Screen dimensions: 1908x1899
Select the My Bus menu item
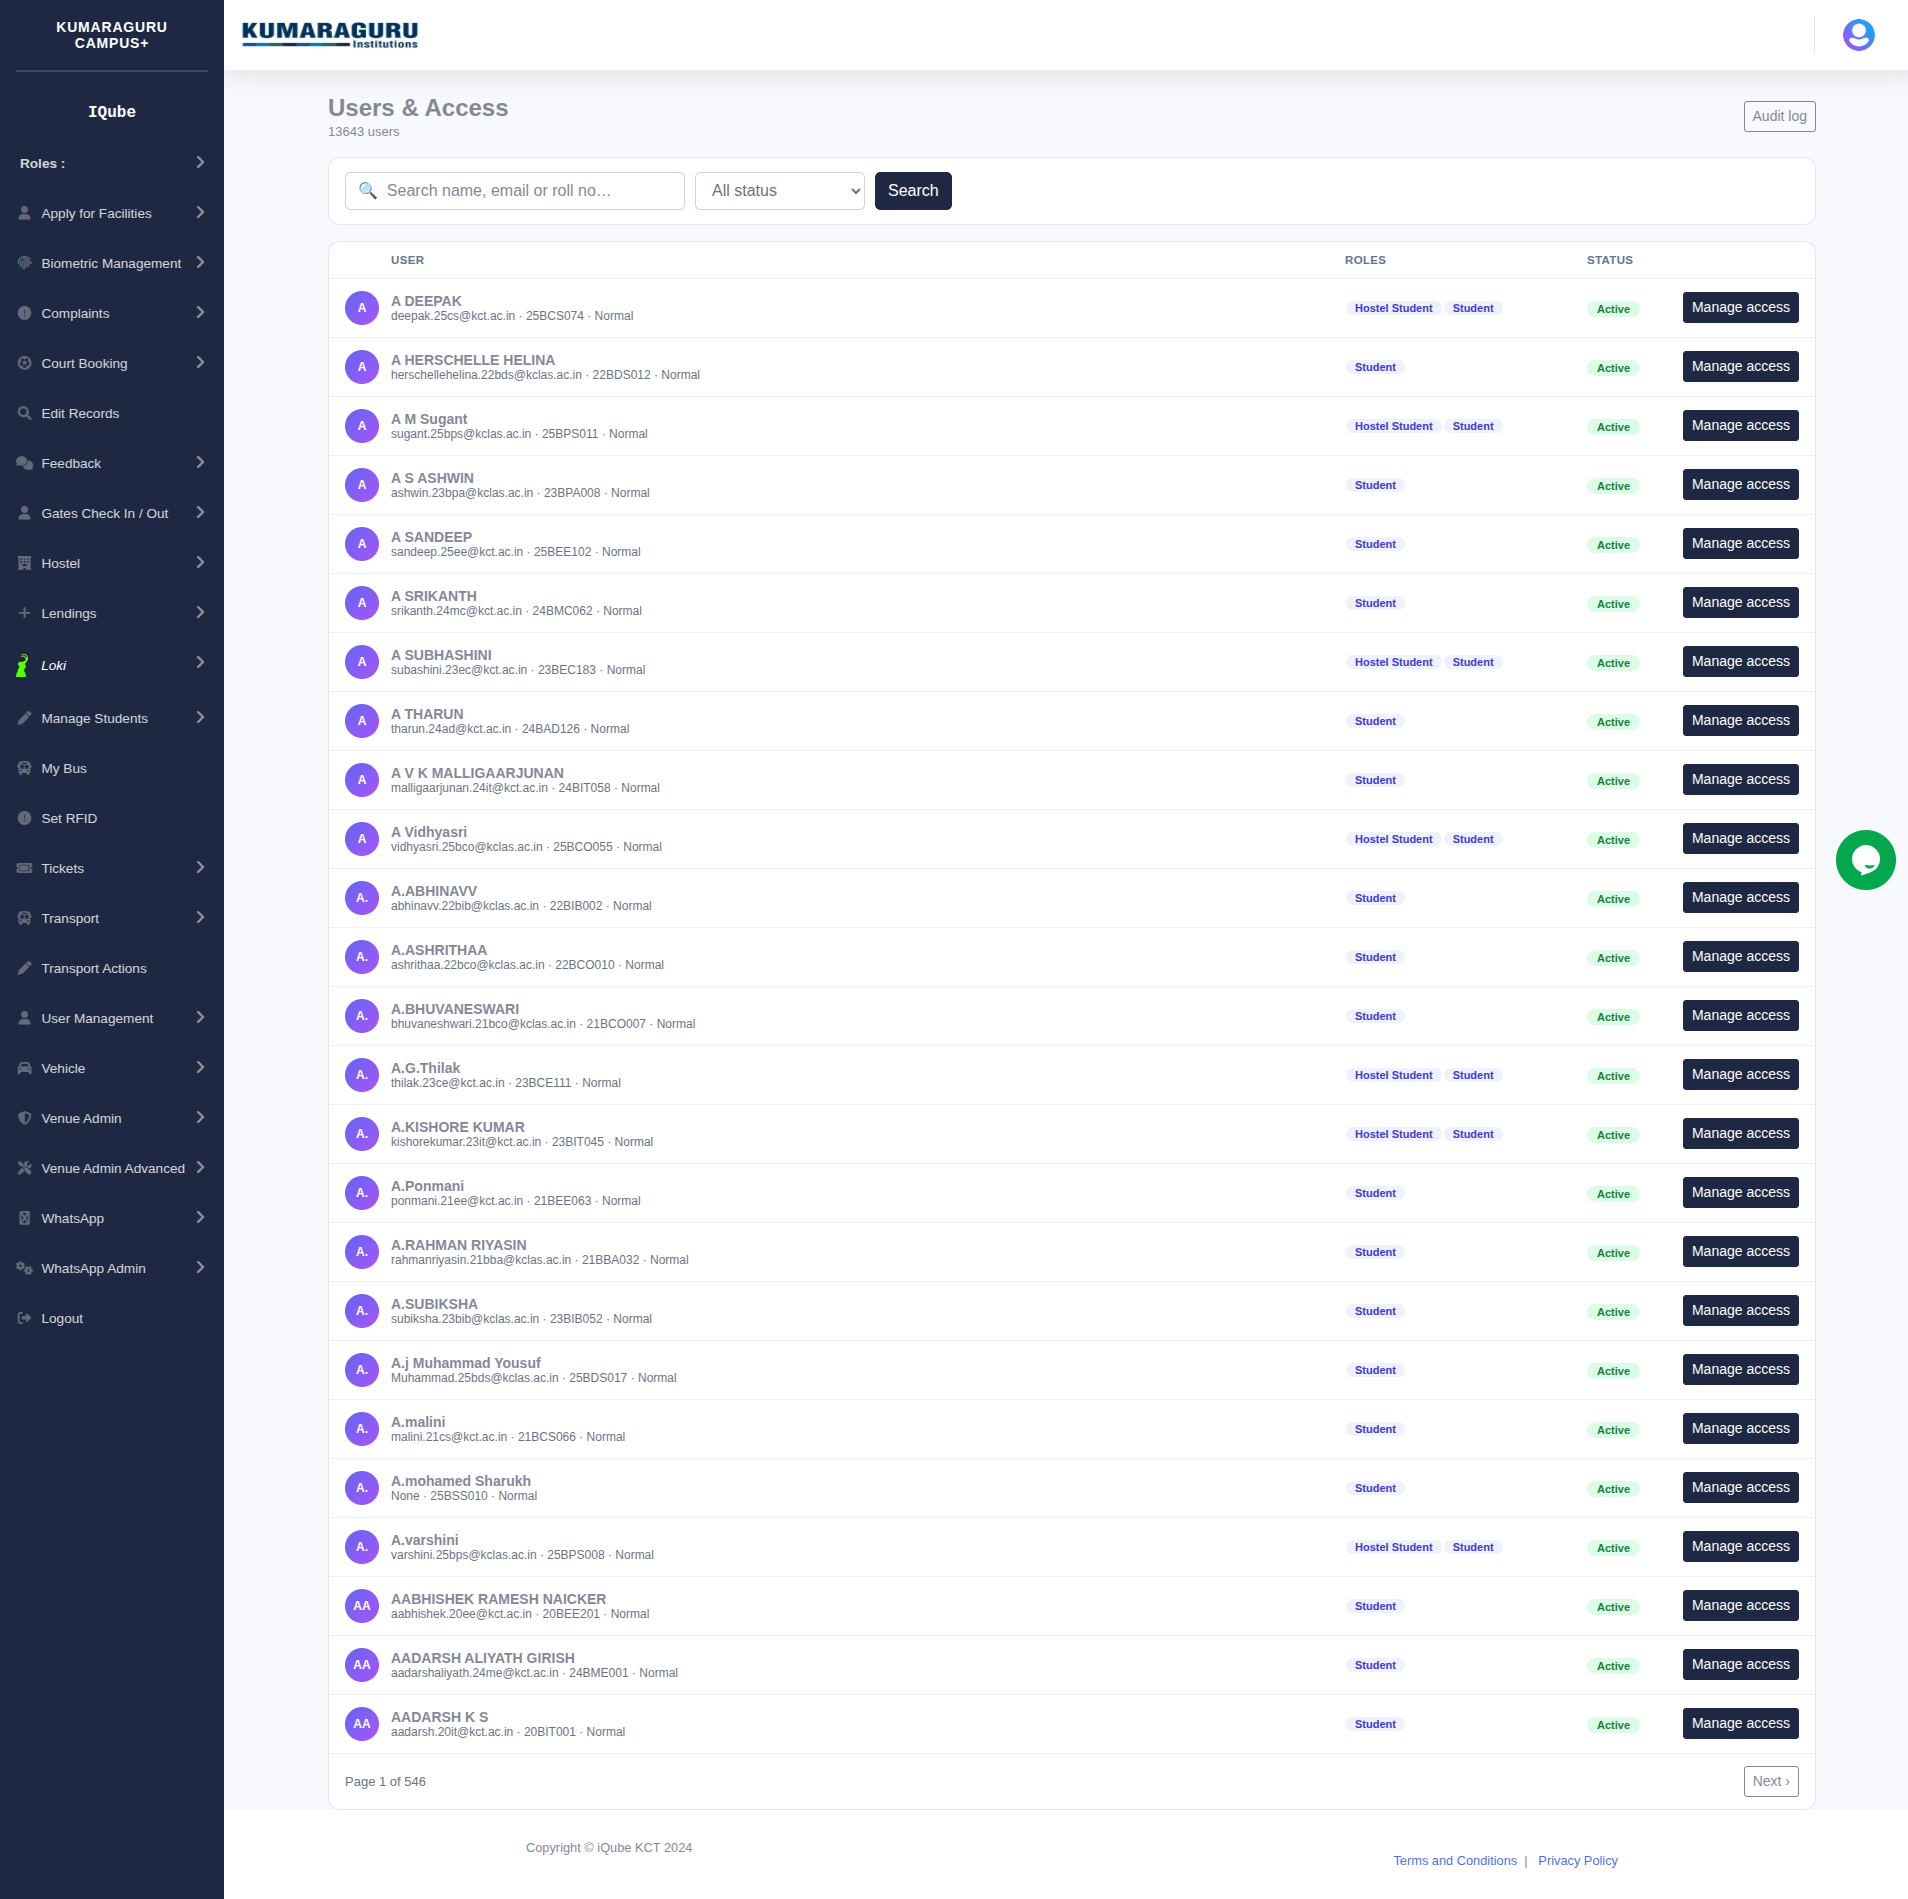click(x=112, y=768)
